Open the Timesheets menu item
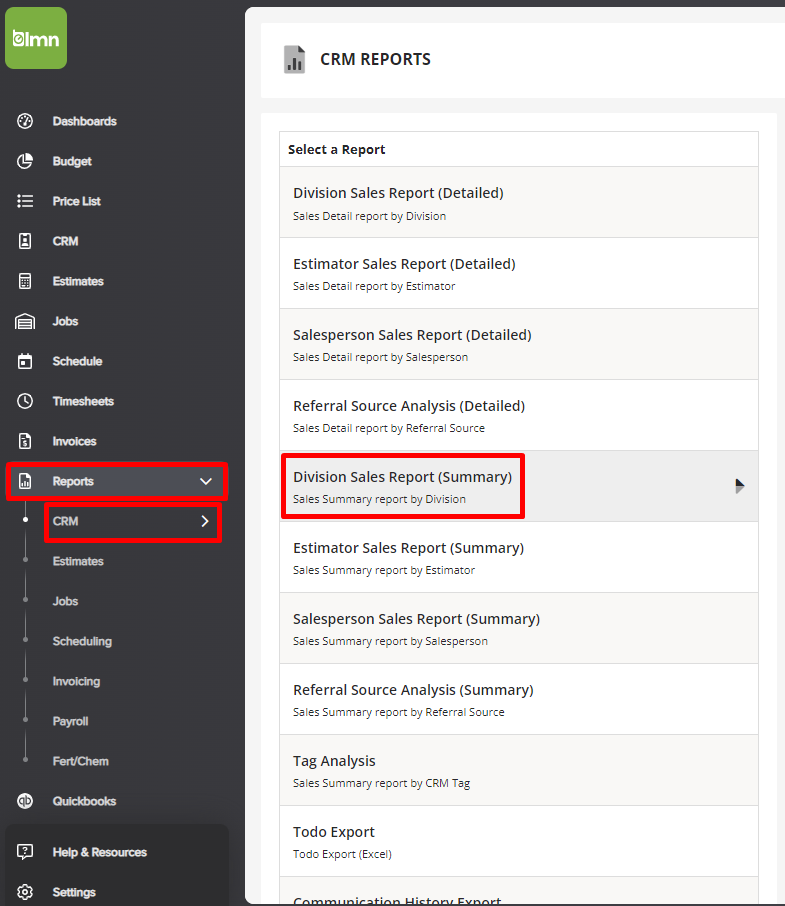785x906 pixels. point(83,401)
